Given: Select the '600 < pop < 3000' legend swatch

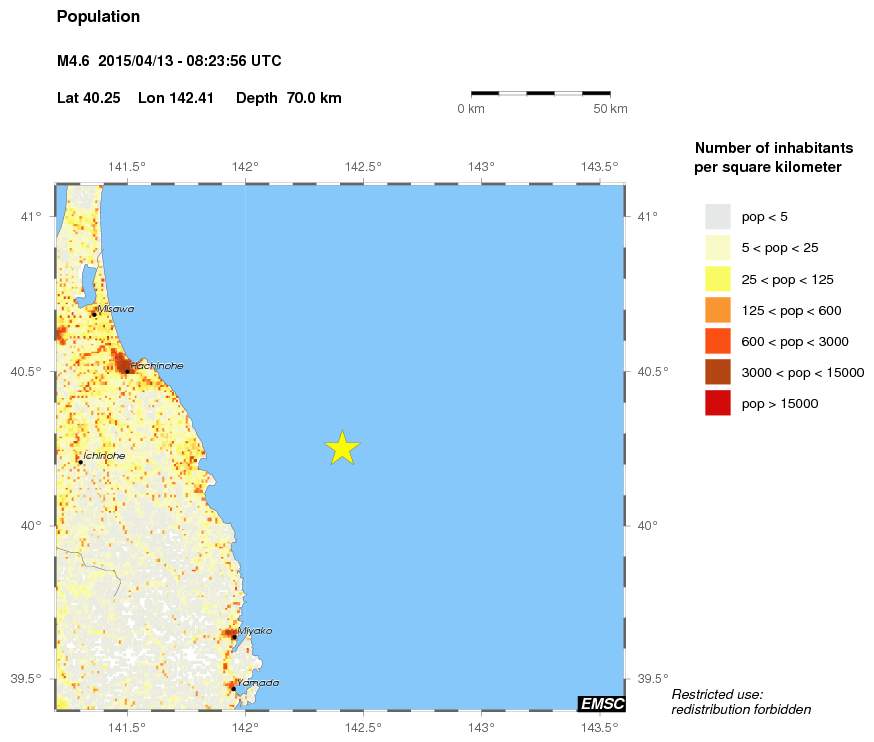Looking at the screenshot, I should tap(718, 341).
